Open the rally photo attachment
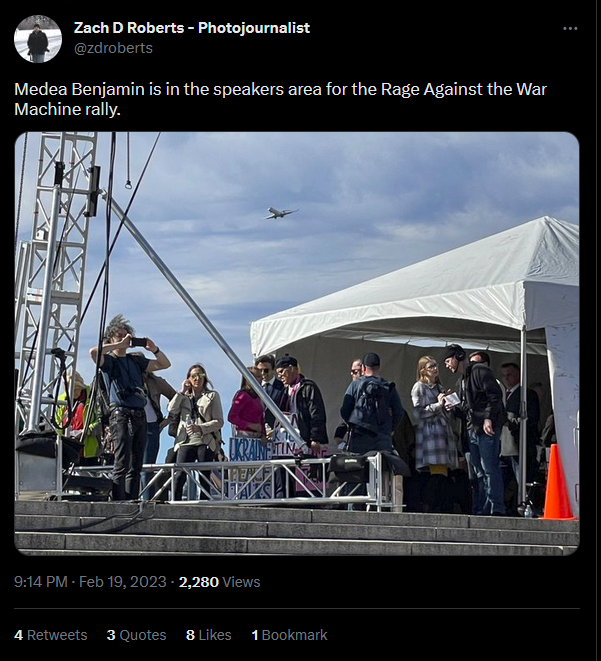601x661 pixels. click(297, 343)
